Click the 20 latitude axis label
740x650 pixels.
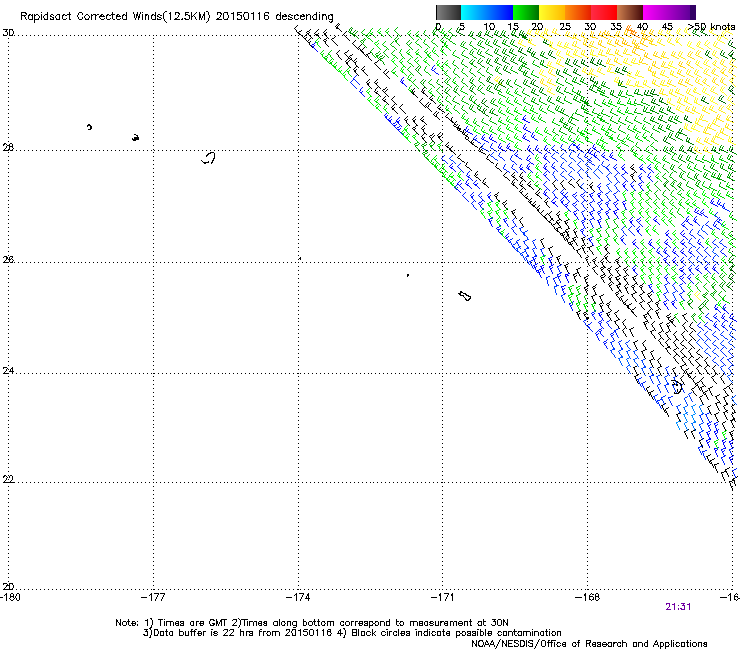8,587
